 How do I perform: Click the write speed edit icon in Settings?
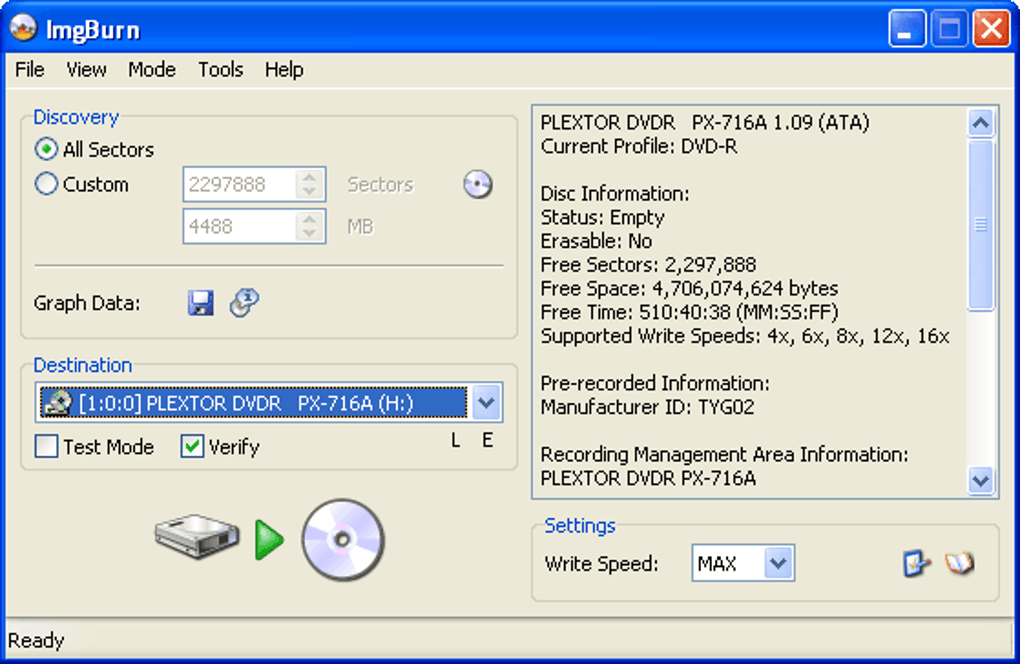(x=917, y=563)
